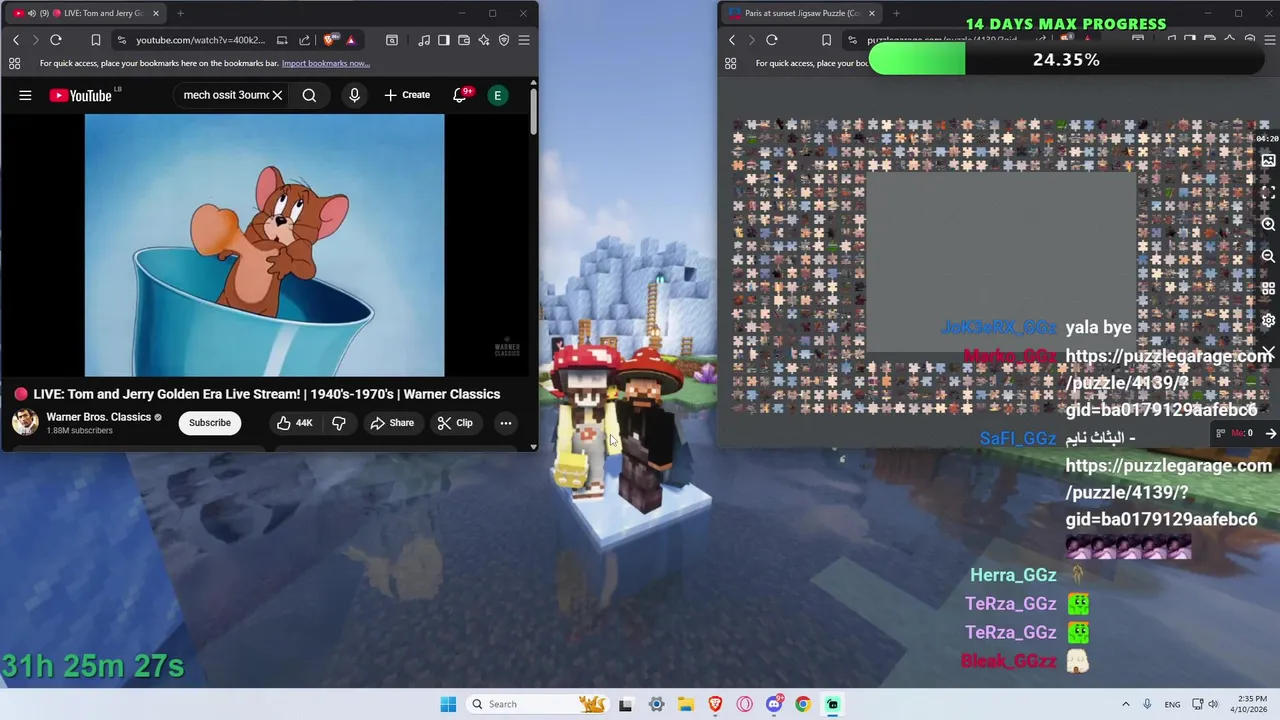Open Google Chrome from the taskbar

803,704
